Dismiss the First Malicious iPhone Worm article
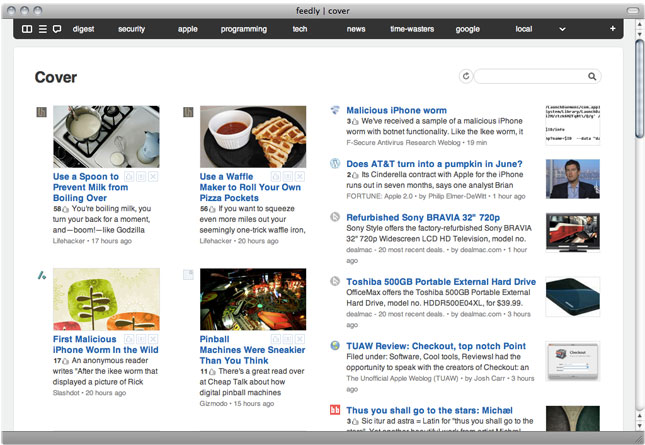Viewport: 645px width, 445px height. click(153, 339)
